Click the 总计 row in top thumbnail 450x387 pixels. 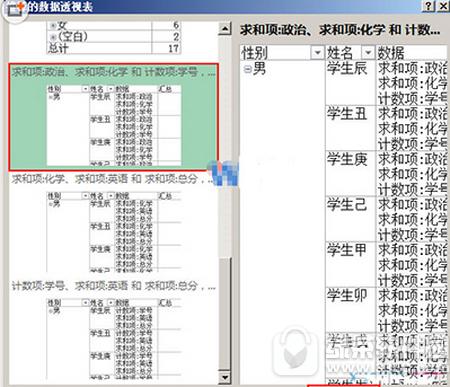[114, 48]
